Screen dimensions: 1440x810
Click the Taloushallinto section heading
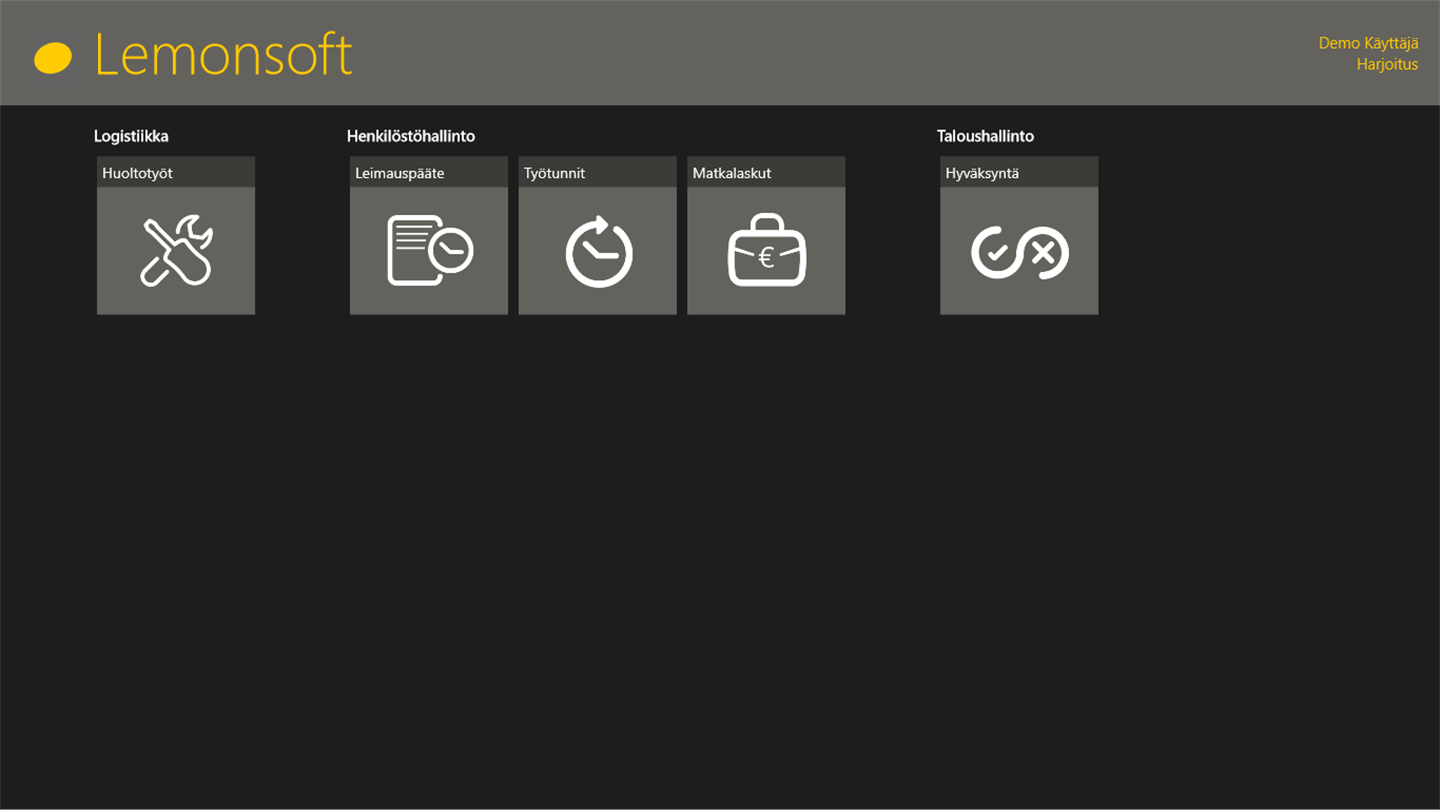click(985, 136)
